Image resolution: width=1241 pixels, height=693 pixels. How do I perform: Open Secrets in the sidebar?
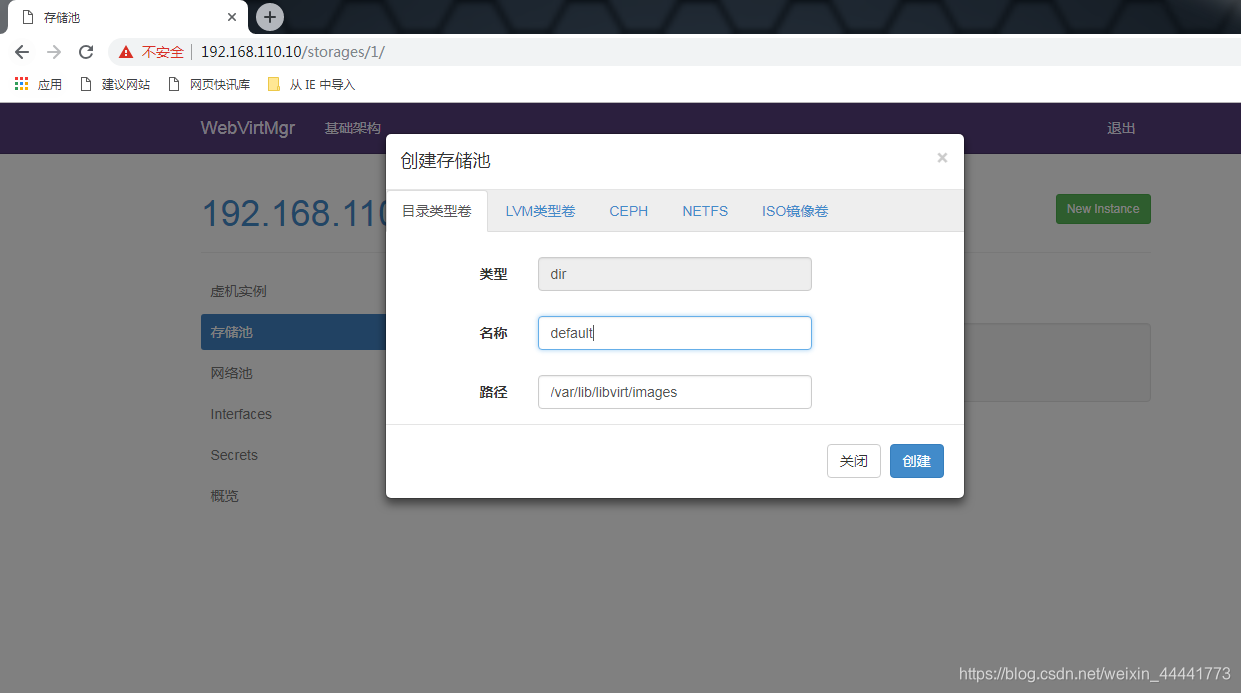pos(234,455)
